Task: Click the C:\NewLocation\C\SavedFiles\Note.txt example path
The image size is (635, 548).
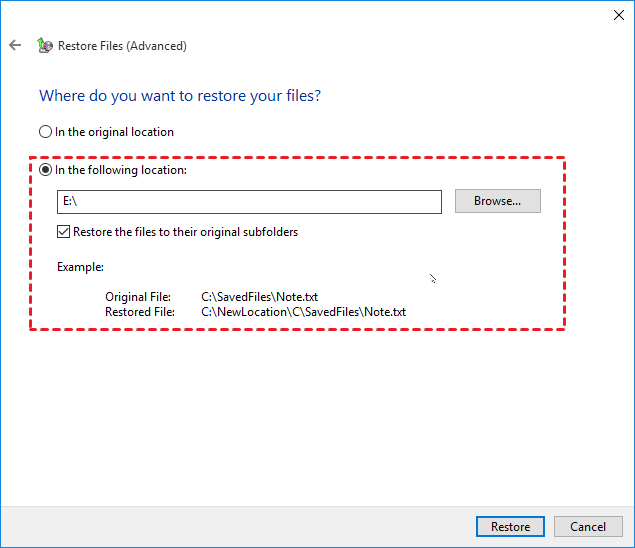Action: point(303,312)
